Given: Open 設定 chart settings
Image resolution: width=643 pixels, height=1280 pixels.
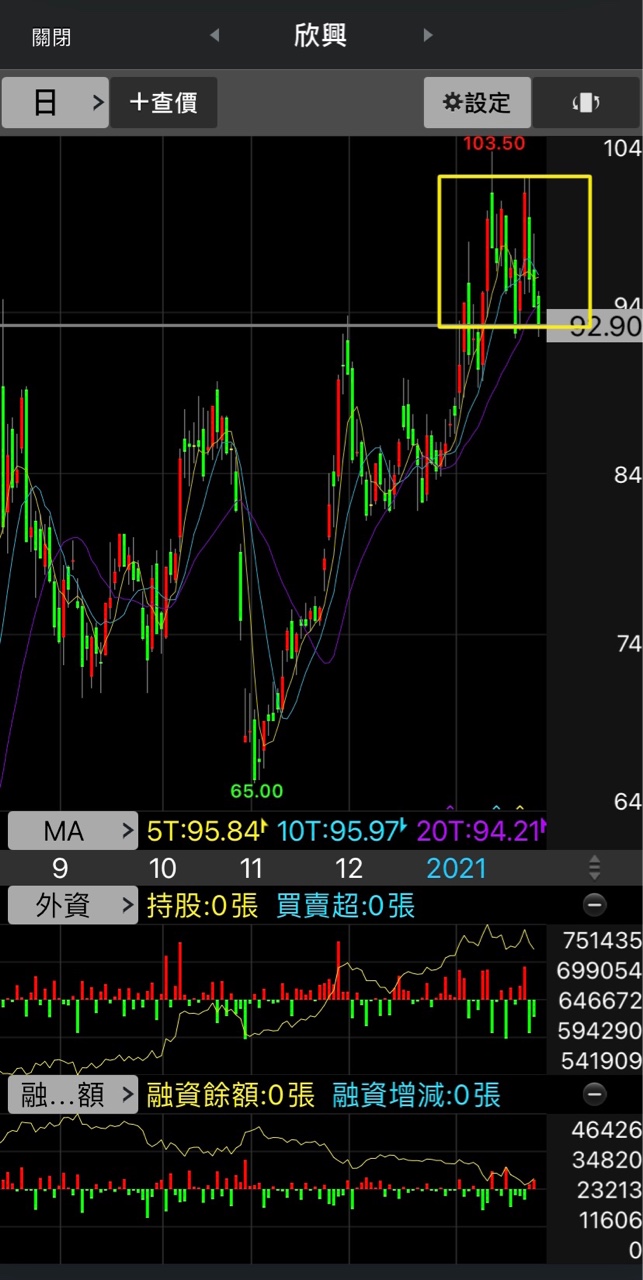Looking at the screenshot, I should [x=477, y=102].
